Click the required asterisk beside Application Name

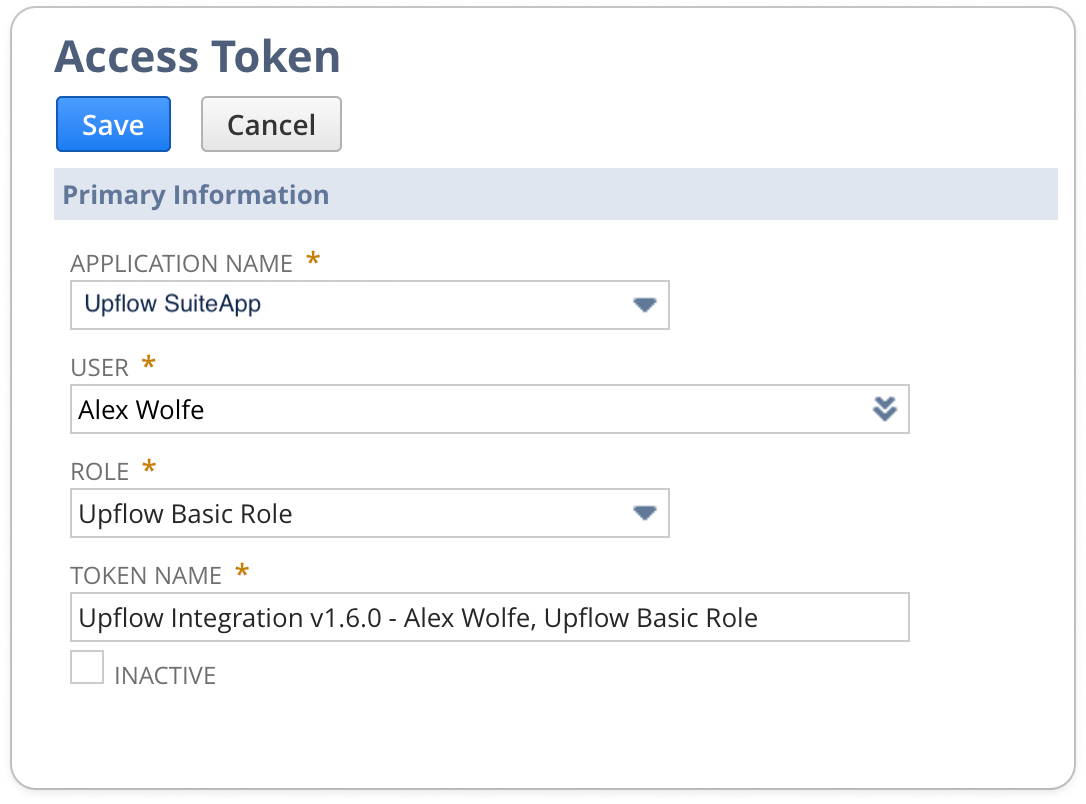313,259
